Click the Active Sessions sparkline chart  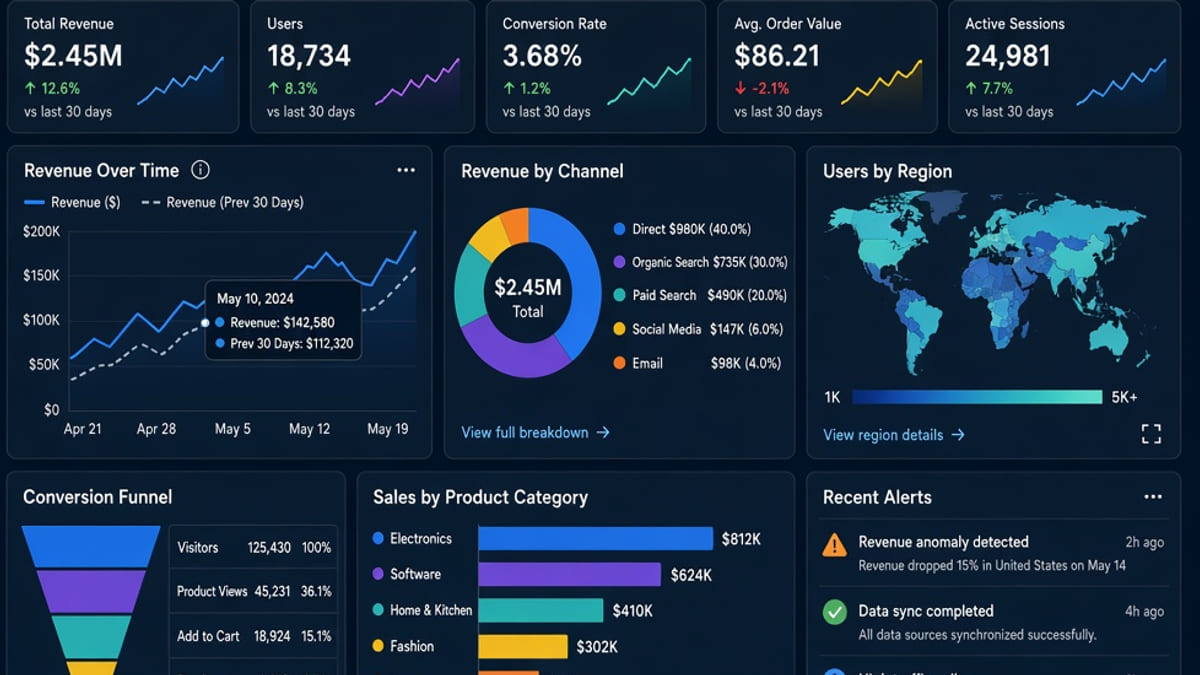tap(1121, 80)
